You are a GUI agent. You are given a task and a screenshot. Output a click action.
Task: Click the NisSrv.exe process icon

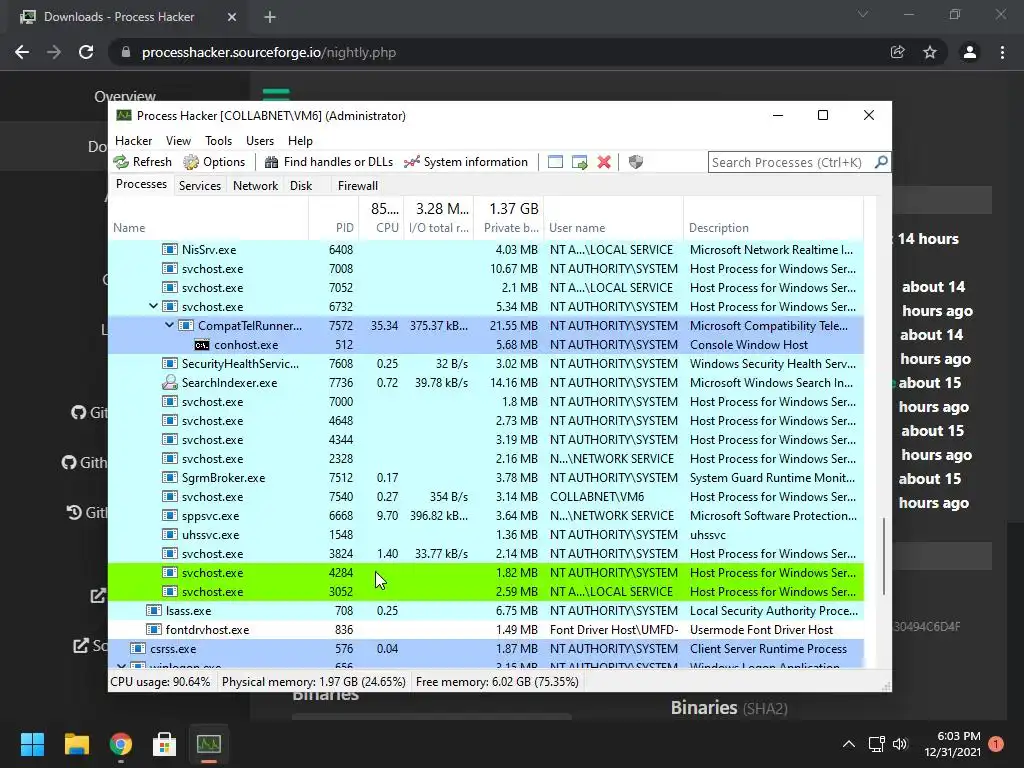tap(170, 249)
